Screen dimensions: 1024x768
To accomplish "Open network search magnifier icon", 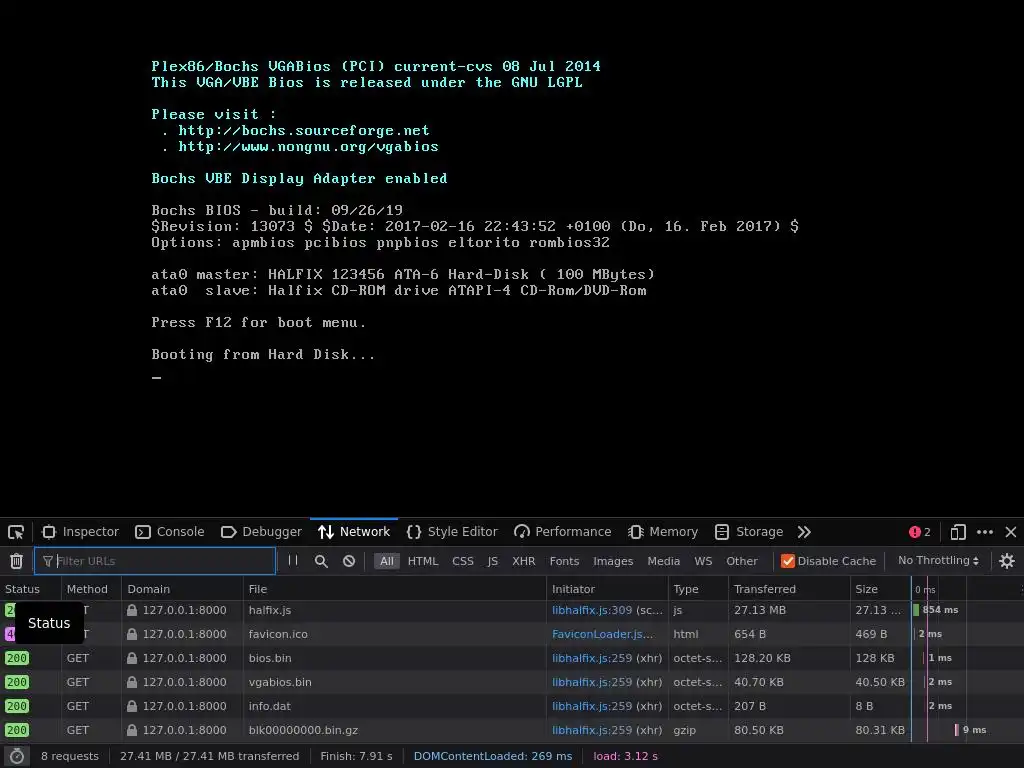I will point(321,561).
